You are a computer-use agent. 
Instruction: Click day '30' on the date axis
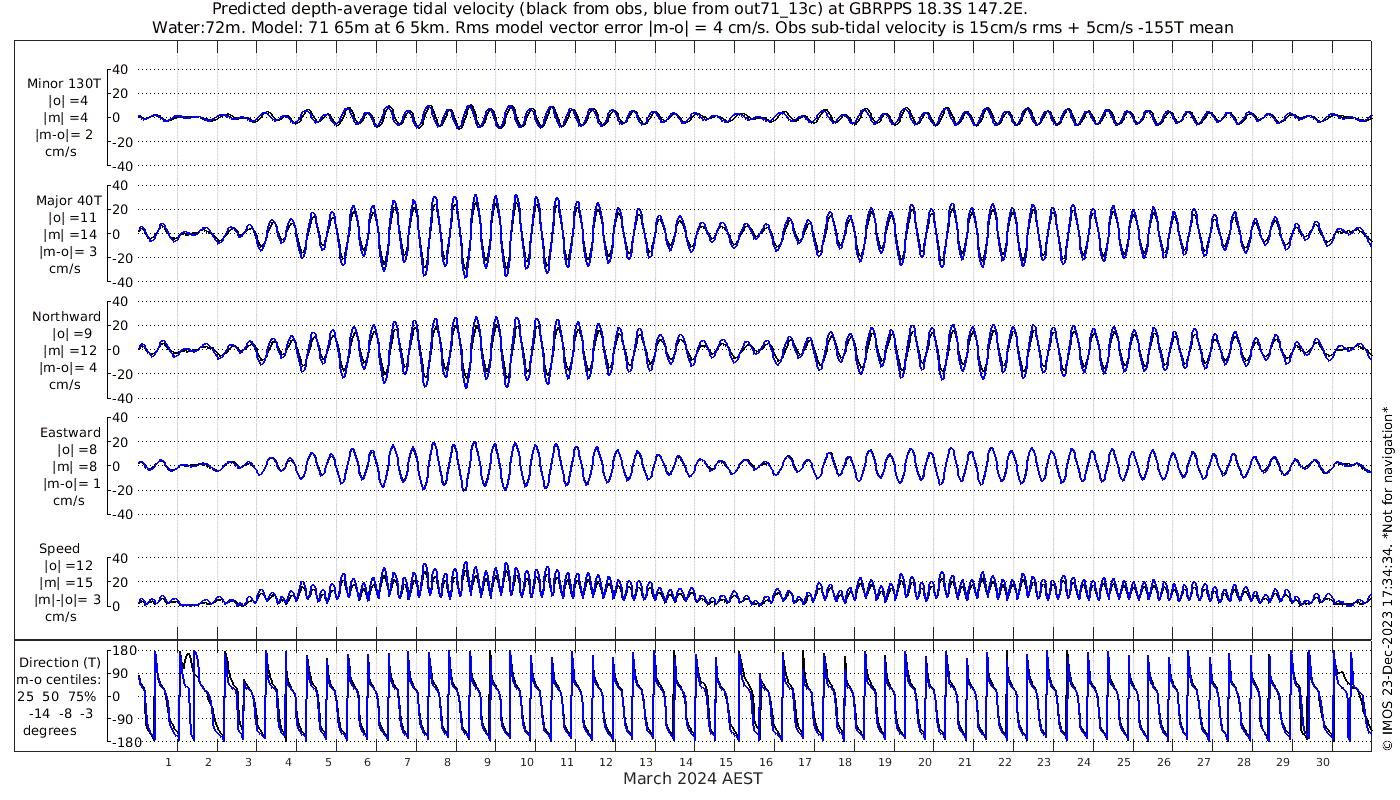point(1322,762)
